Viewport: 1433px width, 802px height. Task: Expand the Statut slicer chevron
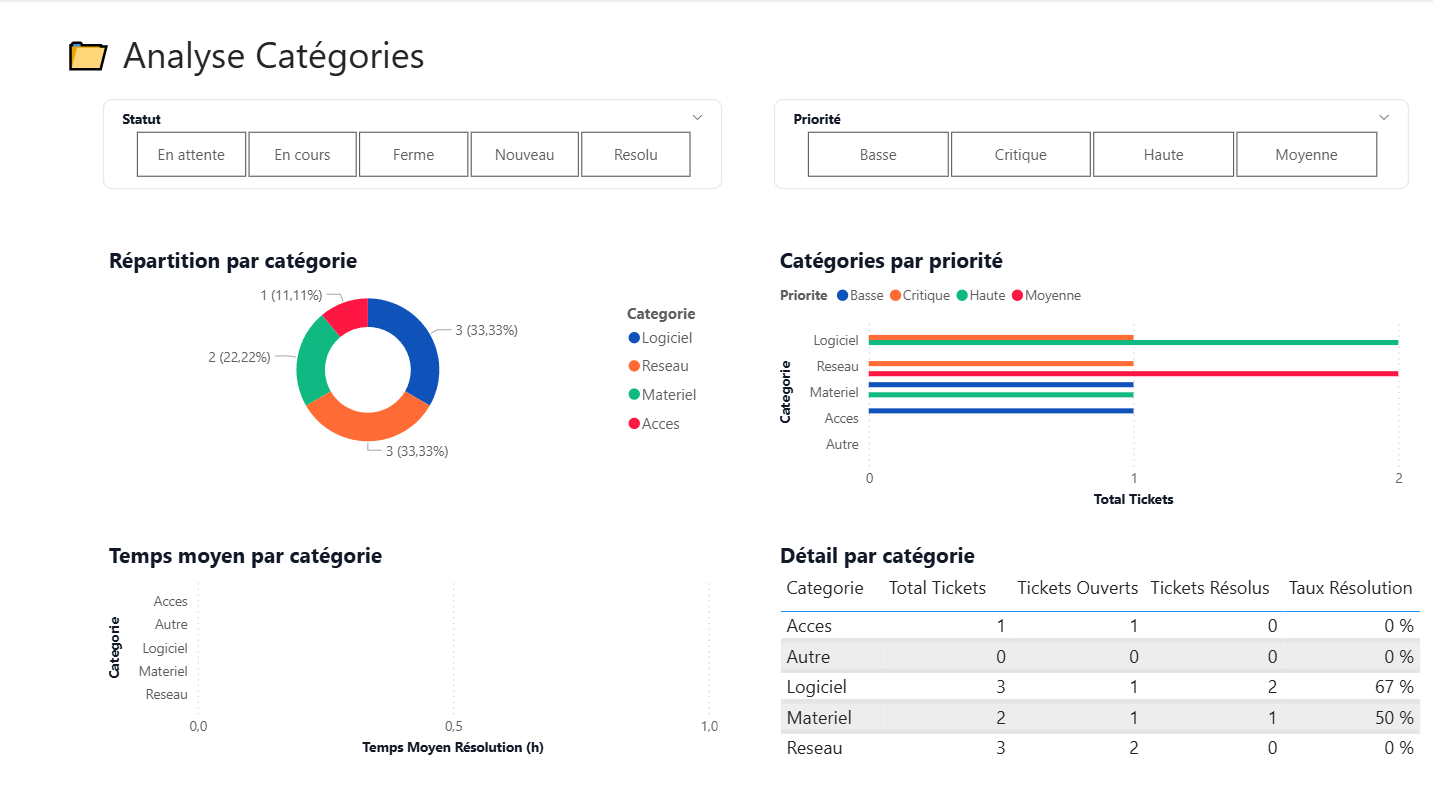[698, 118]
